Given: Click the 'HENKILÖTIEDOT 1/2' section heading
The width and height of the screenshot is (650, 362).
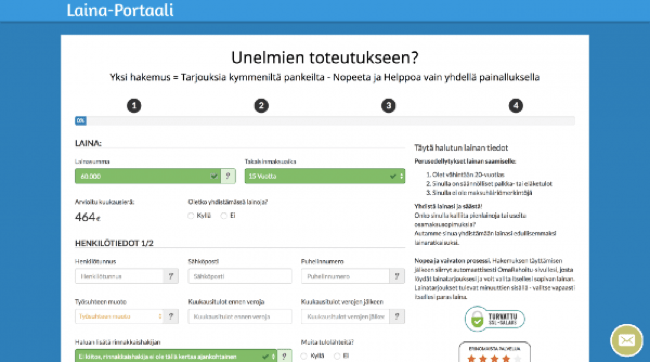Looking at the screenshot, I should point(114,243).
